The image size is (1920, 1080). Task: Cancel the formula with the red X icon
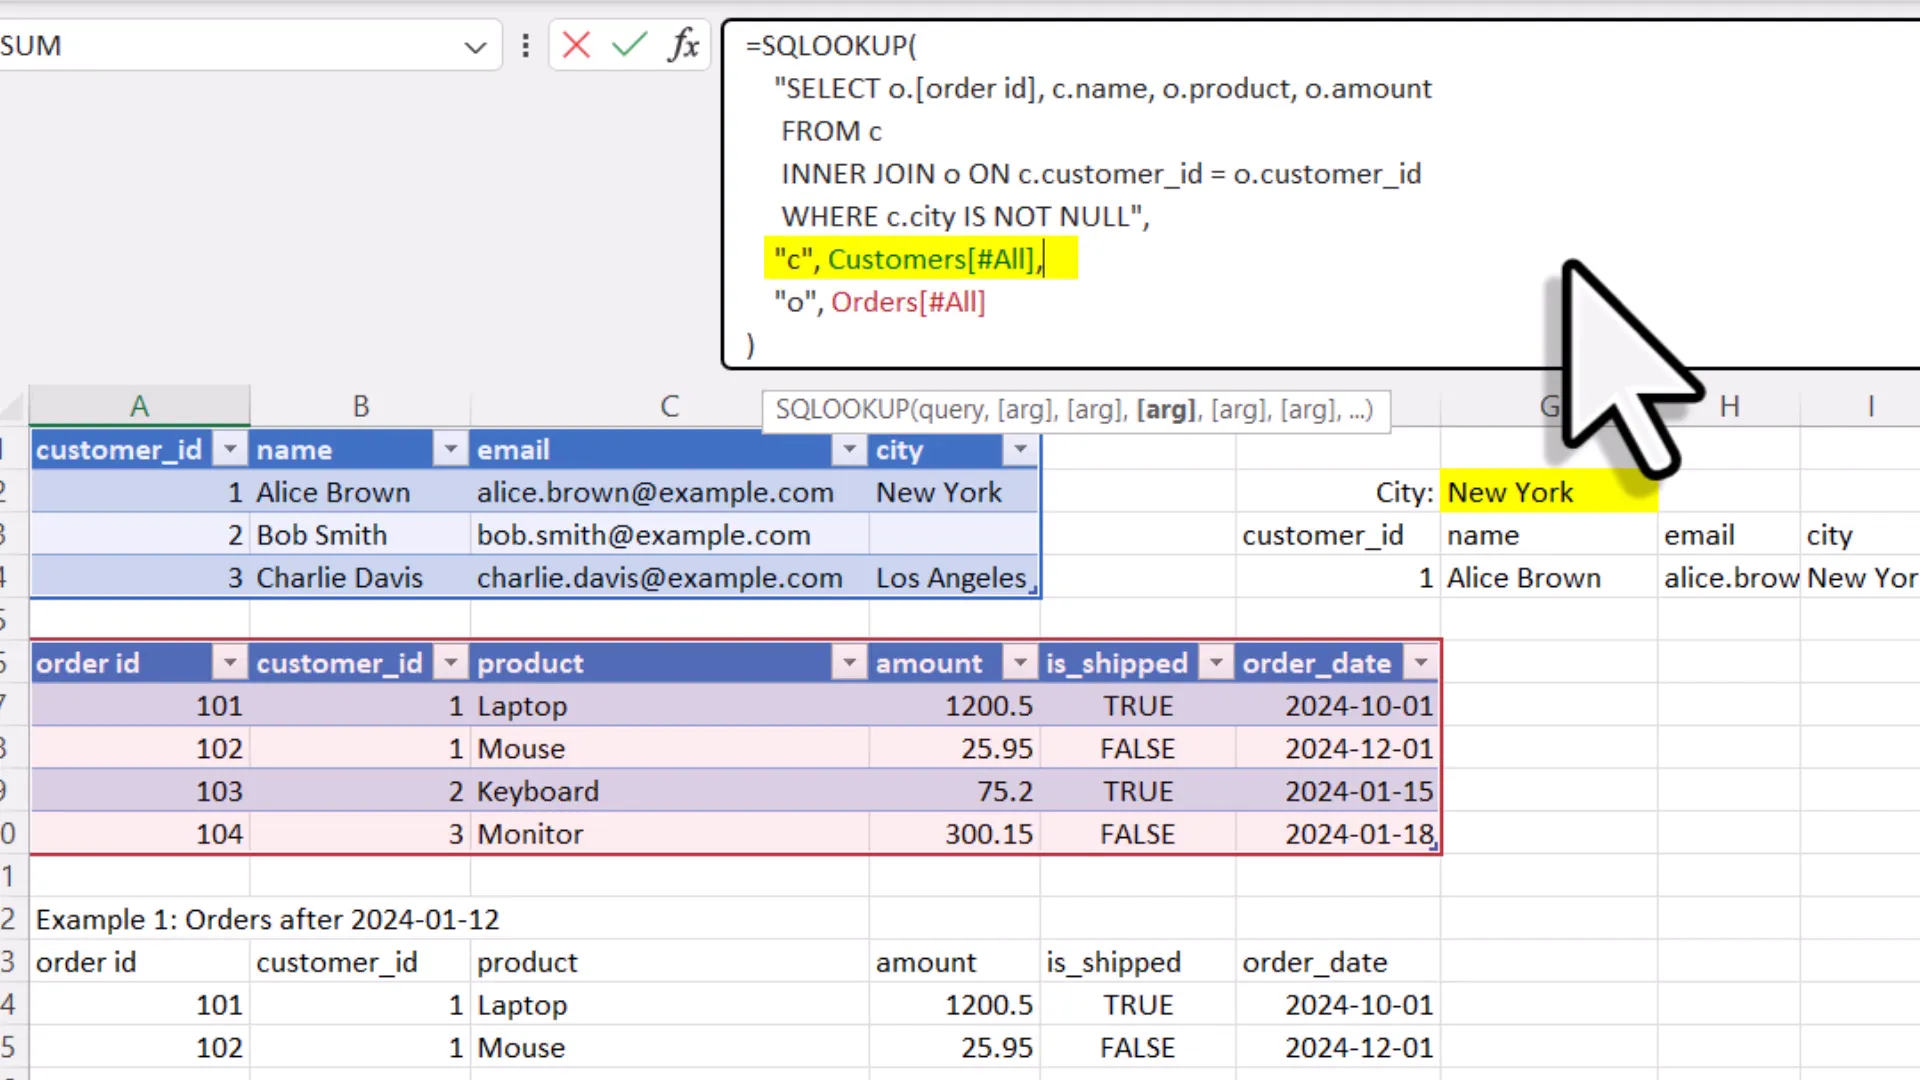(x=576, y=45)
